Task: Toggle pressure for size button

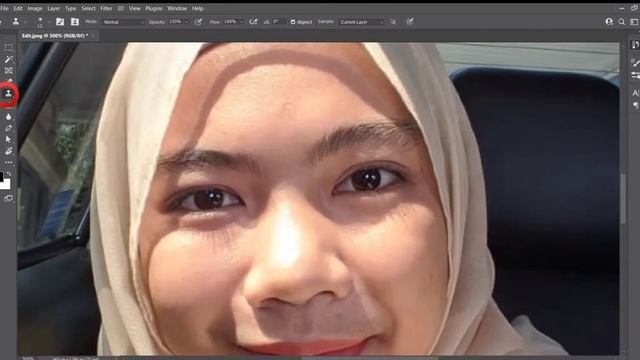Action: pos(410,22)
